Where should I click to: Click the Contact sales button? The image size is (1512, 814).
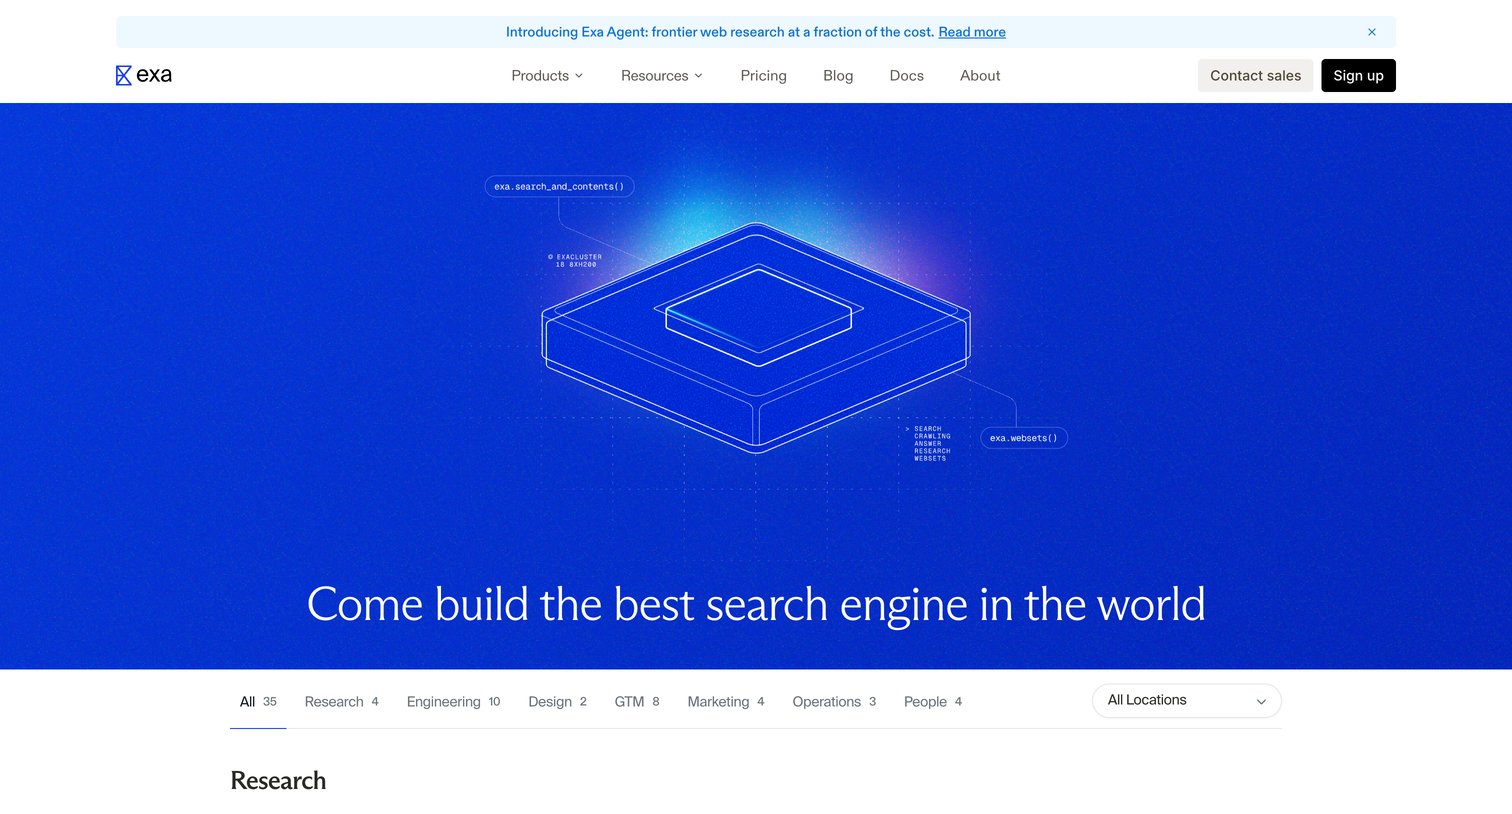(1255, 75)
